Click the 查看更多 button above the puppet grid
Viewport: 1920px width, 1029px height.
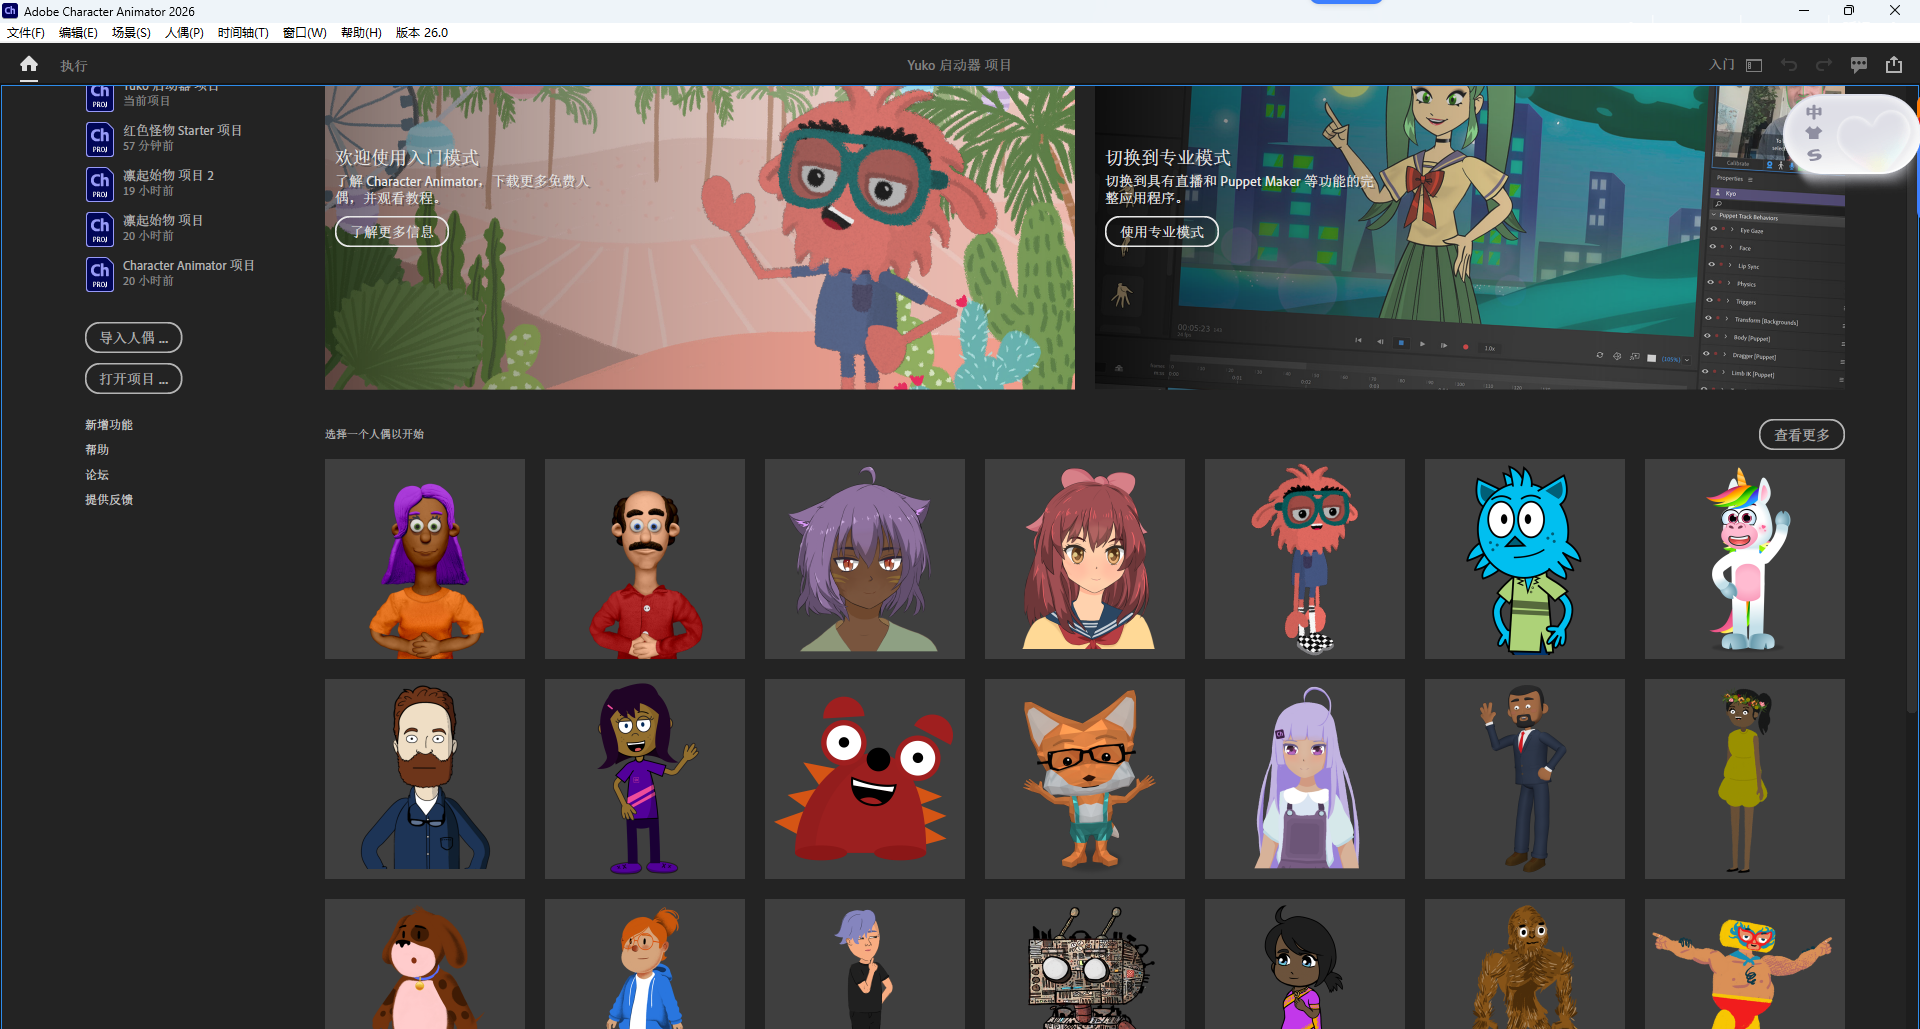[x=1801, y=434]
